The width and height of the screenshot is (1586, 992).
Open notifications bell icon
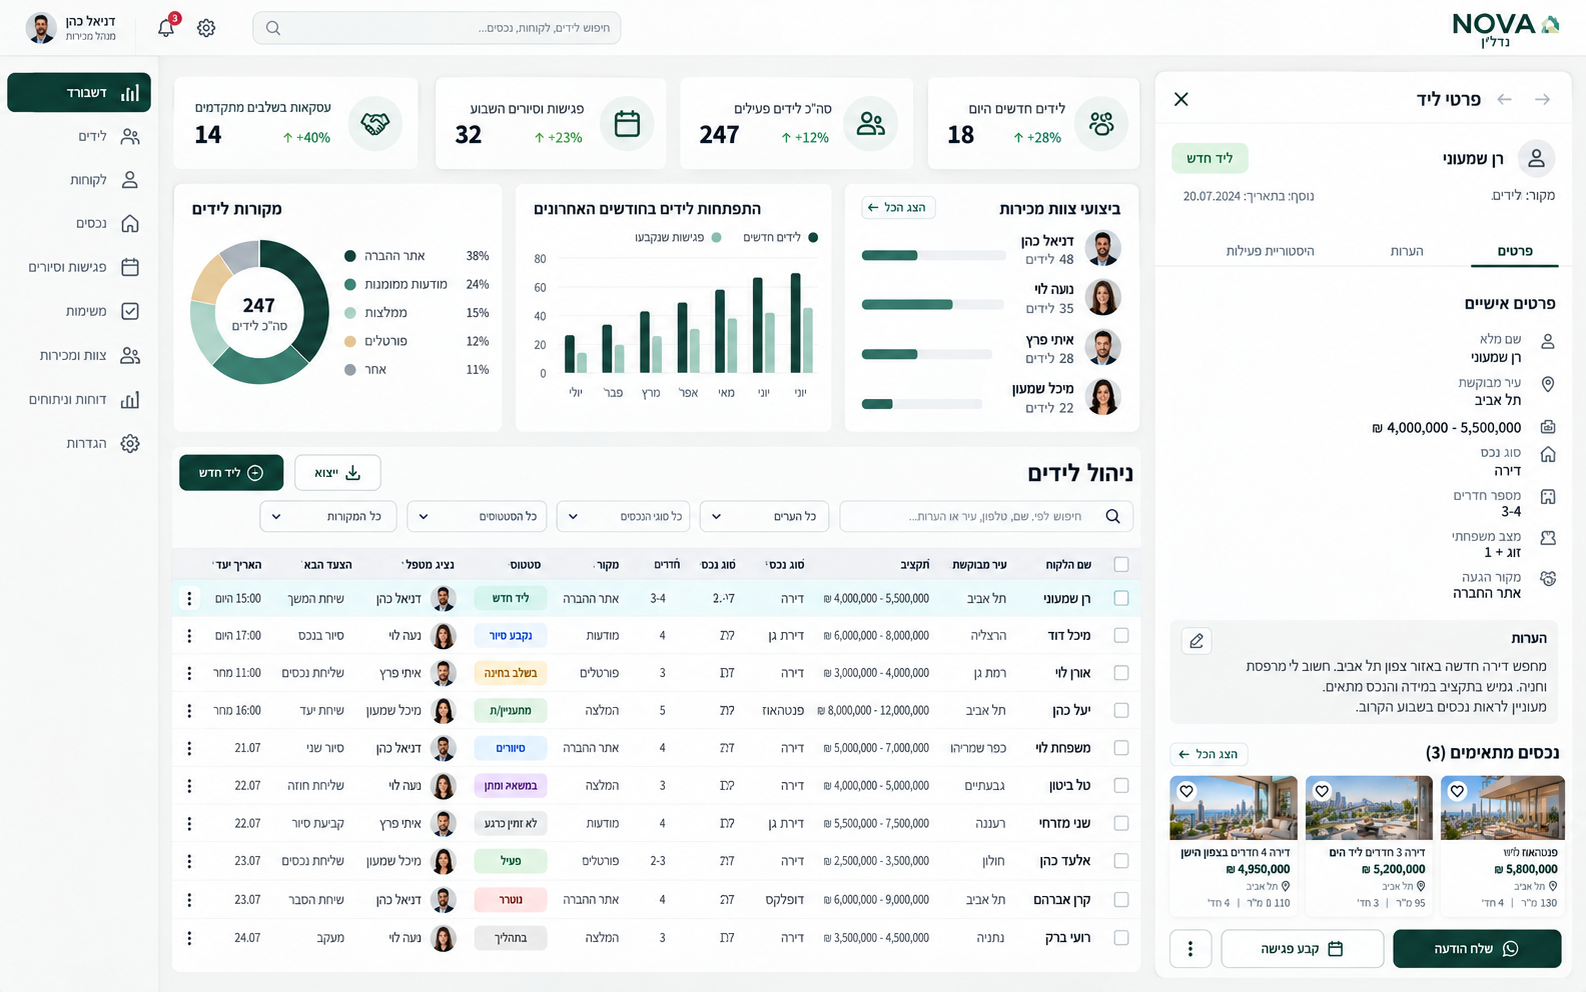(x=166, y=28)
